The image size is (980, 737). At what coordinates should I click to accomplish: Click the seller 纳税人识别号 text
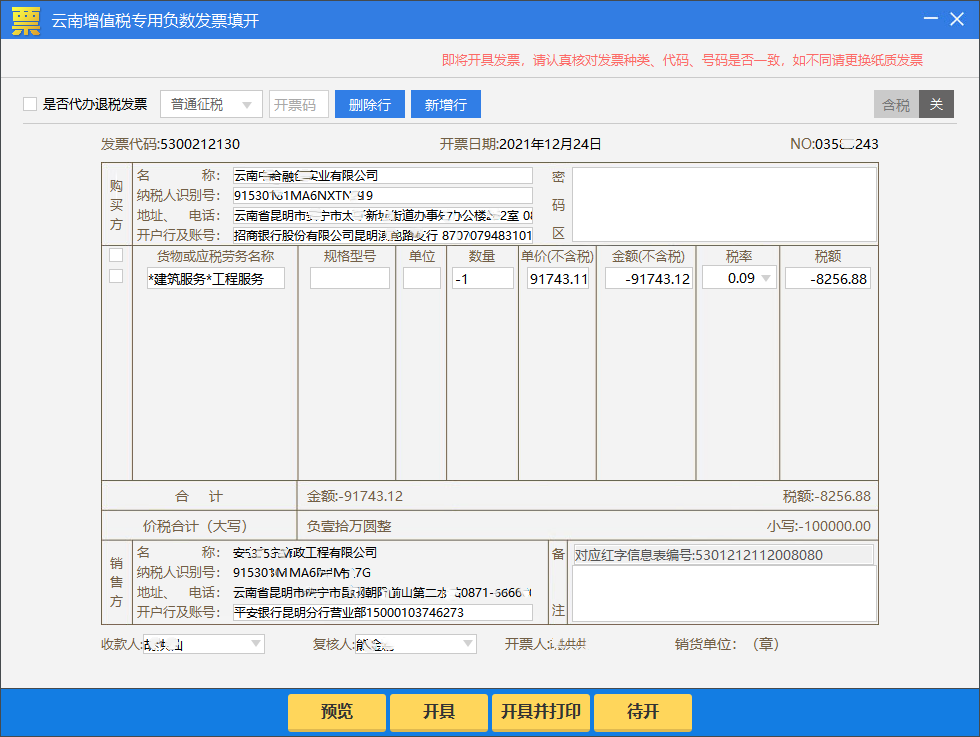point(302,573)
